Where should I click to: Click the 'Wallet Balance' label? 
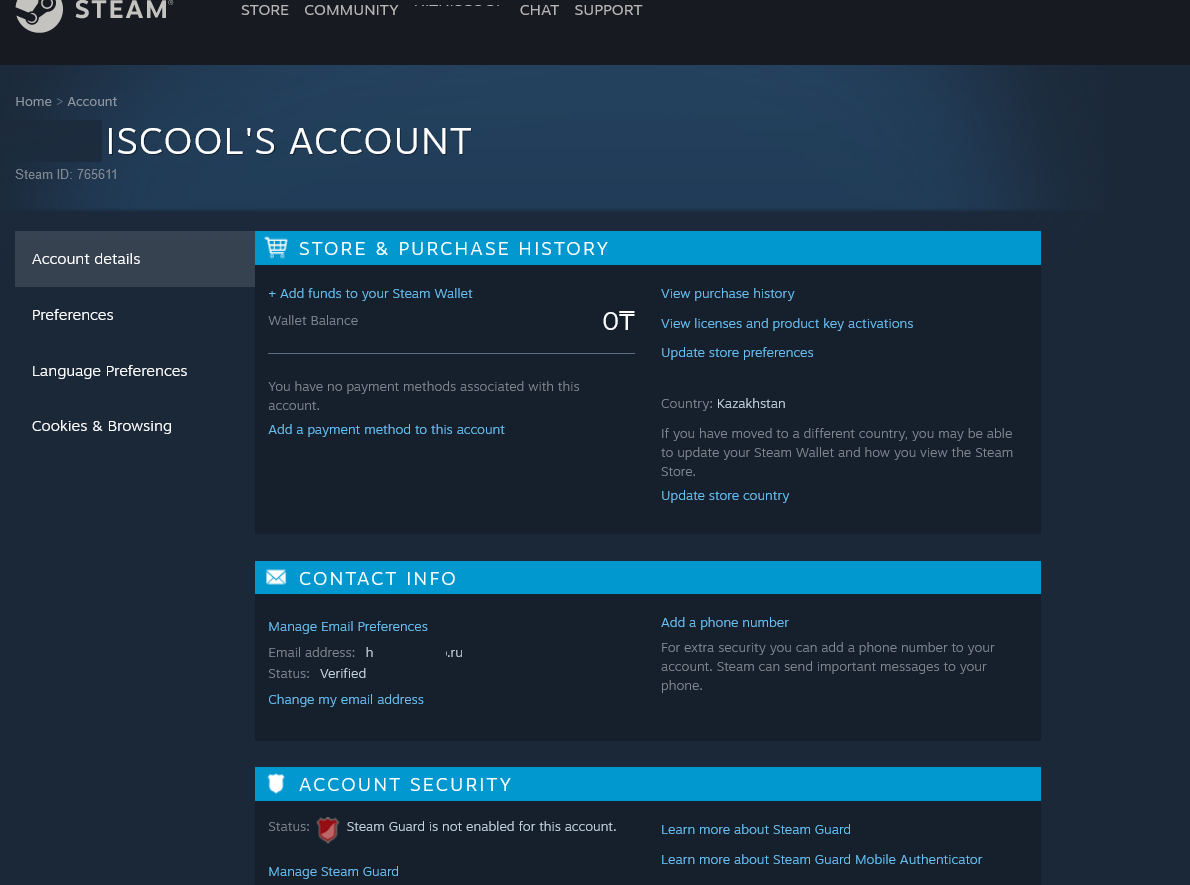313,320
